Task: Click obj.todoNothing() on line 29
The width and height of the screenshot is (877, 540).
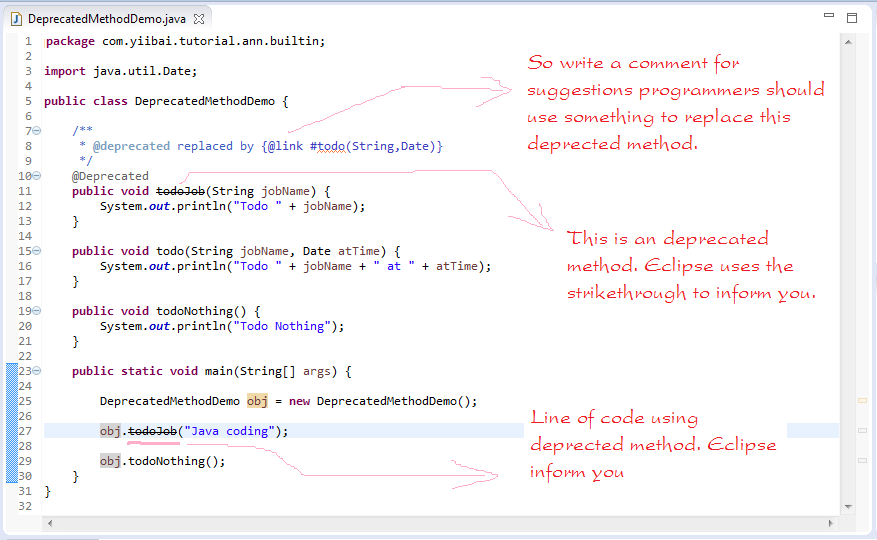Action: point(163,461)
